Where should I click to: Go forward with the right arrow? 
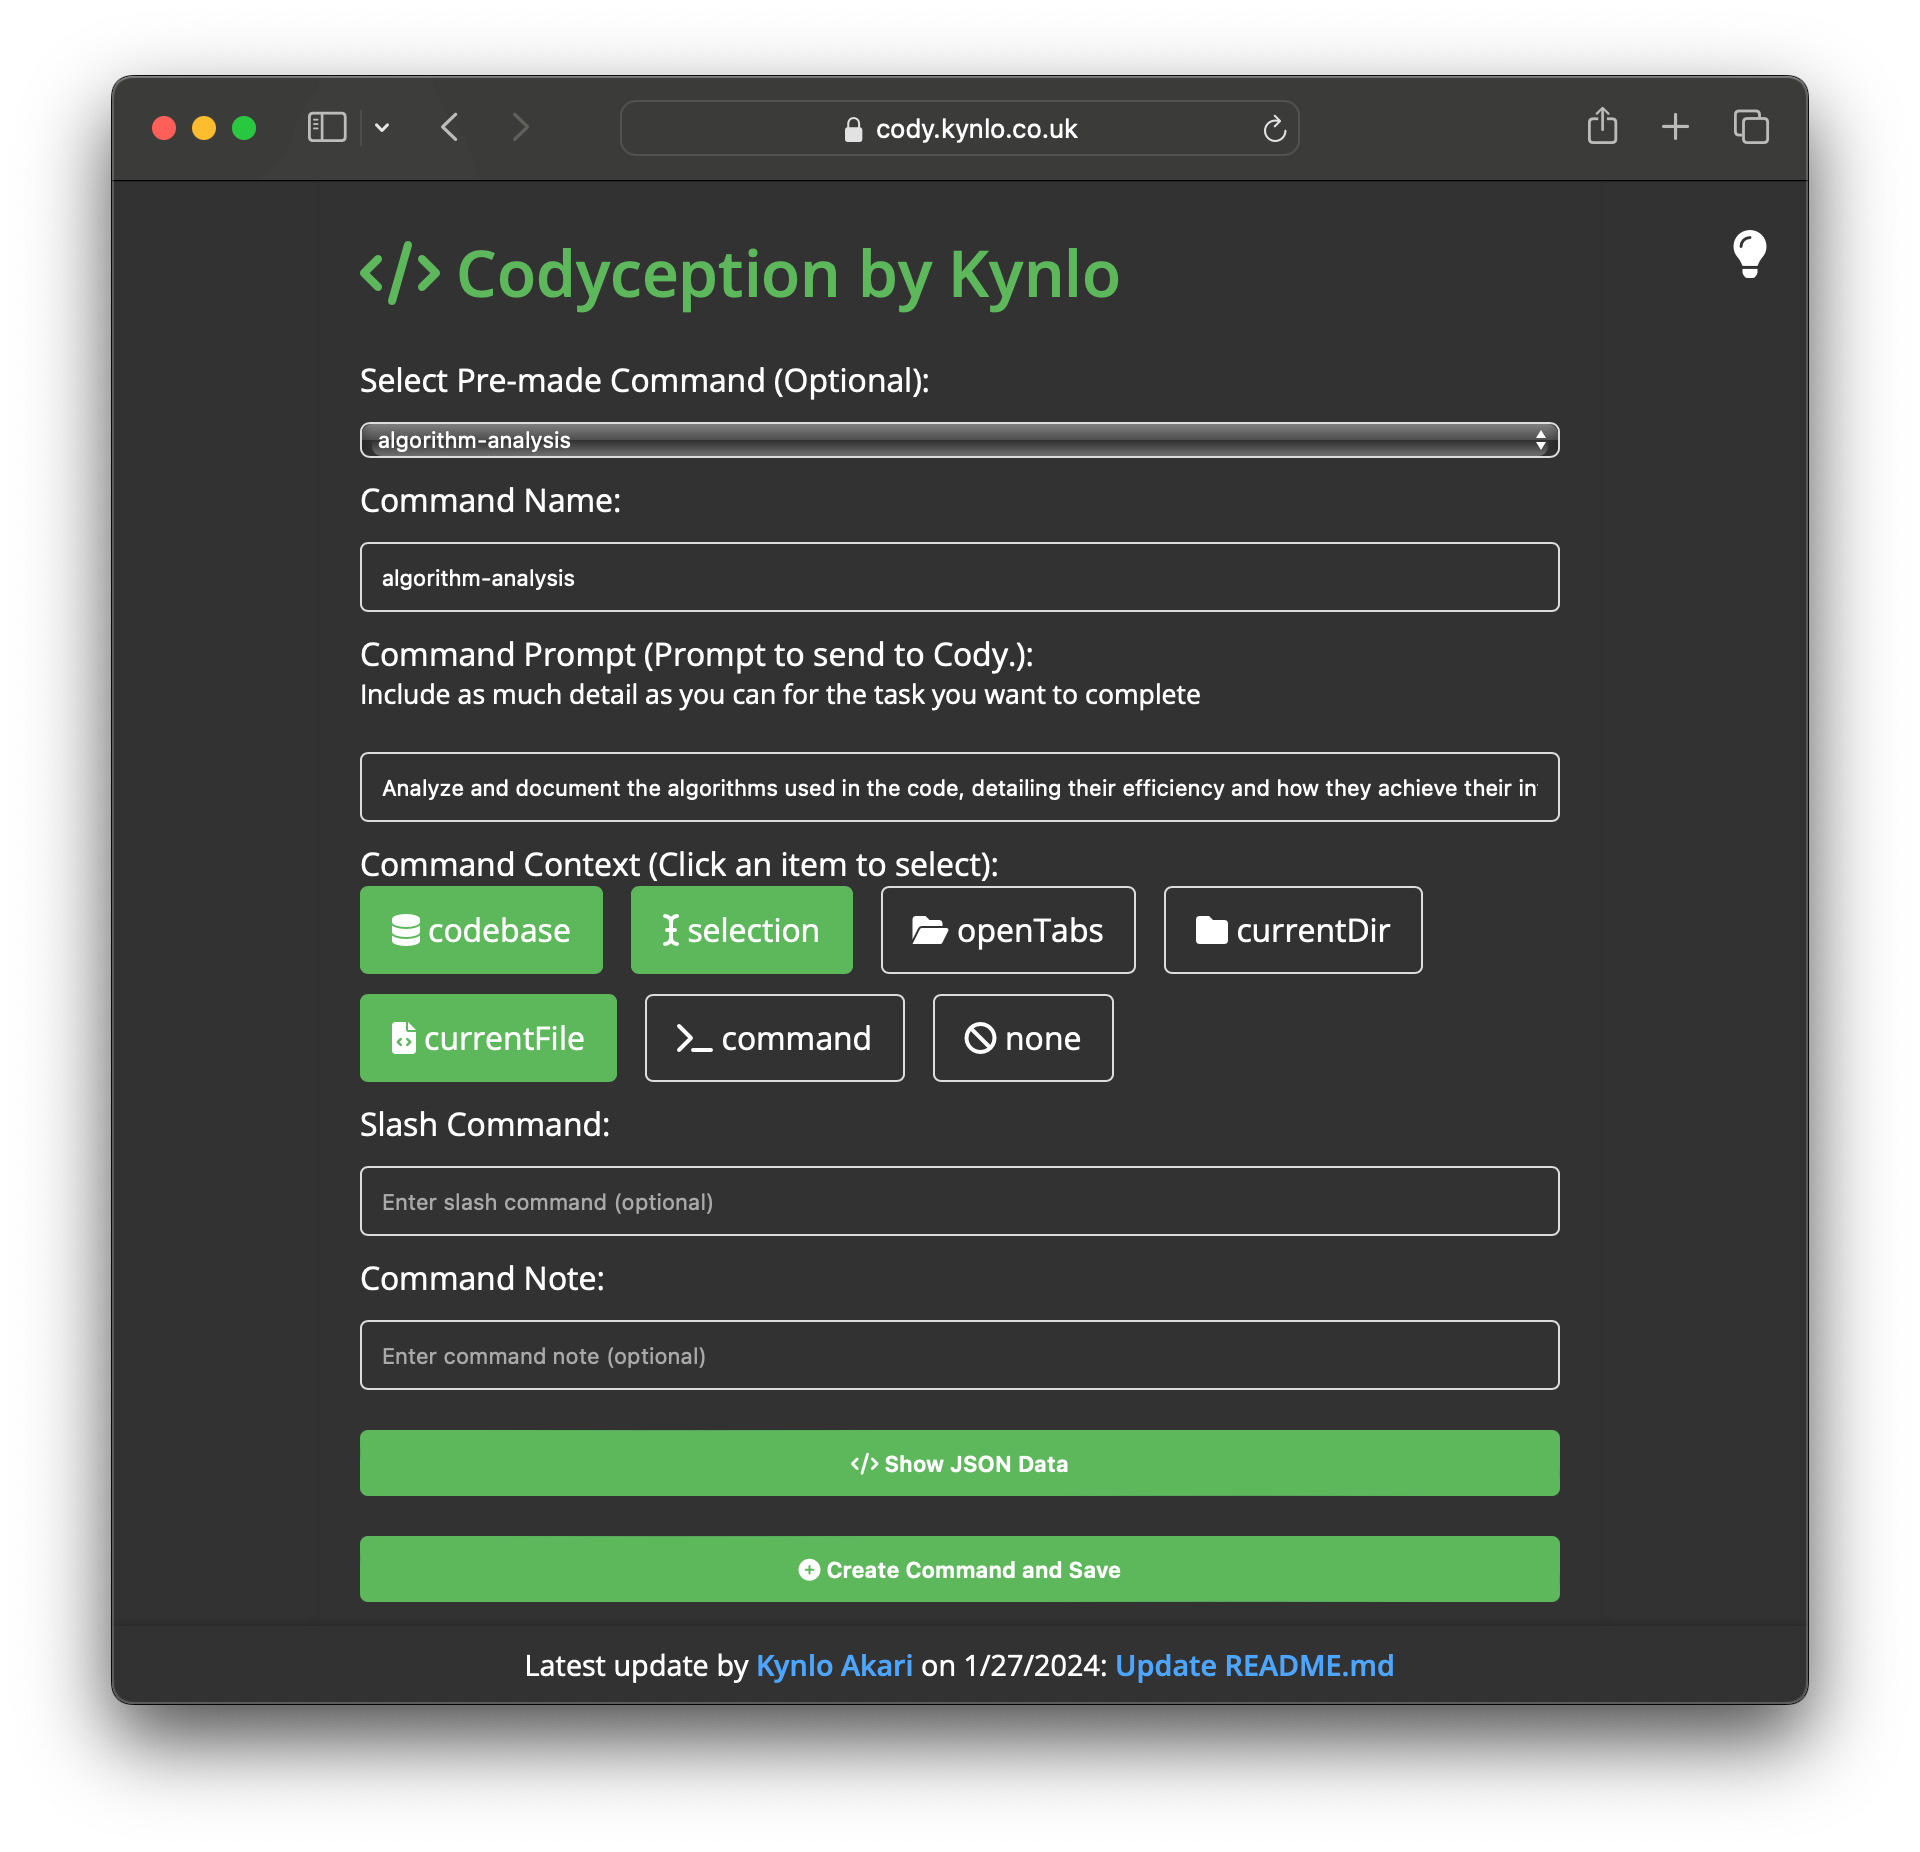click(x=520, y=128)
